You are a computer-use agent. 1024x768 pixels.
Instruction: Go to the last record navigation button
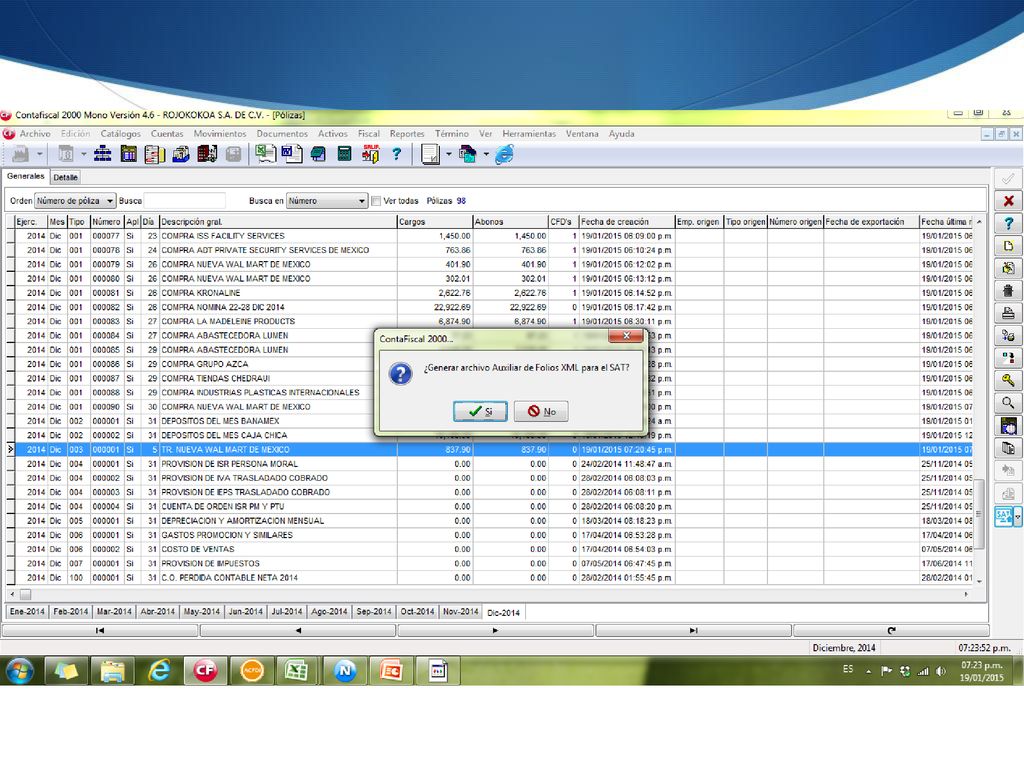[694, 630]
